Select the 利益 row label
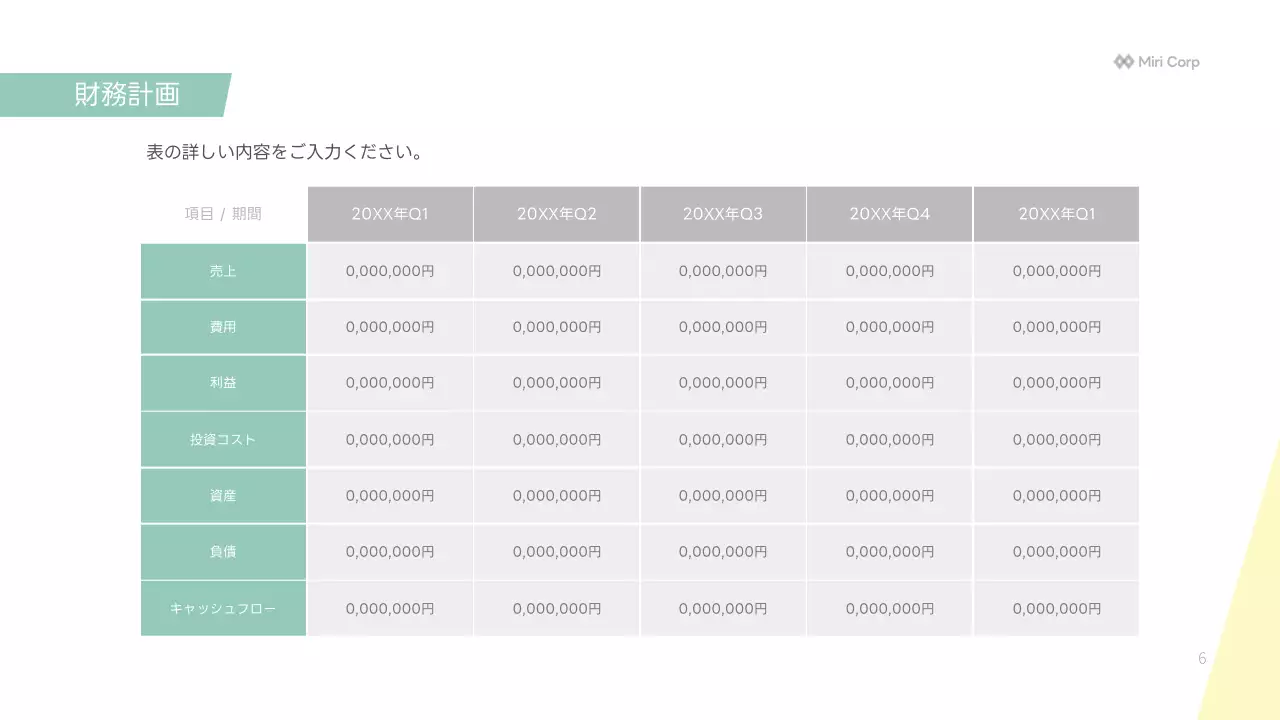Image resolution: width=1280 pixels, height=720 pixels. click(223, 383)
